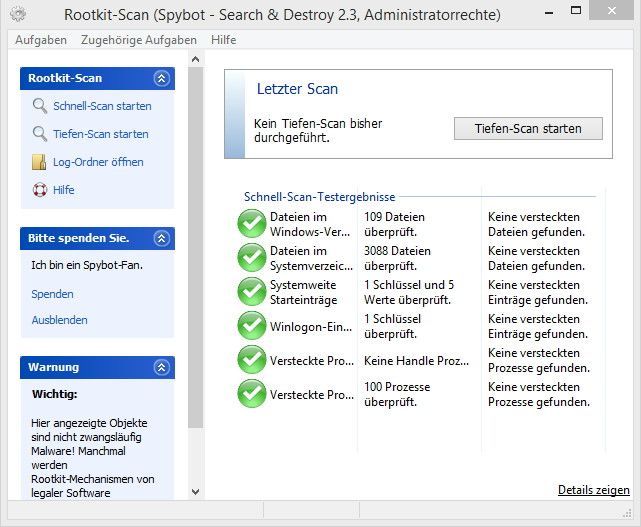Viewport: 641px width, 527px height.
Task: Click green check icon for Winlogon-Einträge
Action: coord(252,325)
